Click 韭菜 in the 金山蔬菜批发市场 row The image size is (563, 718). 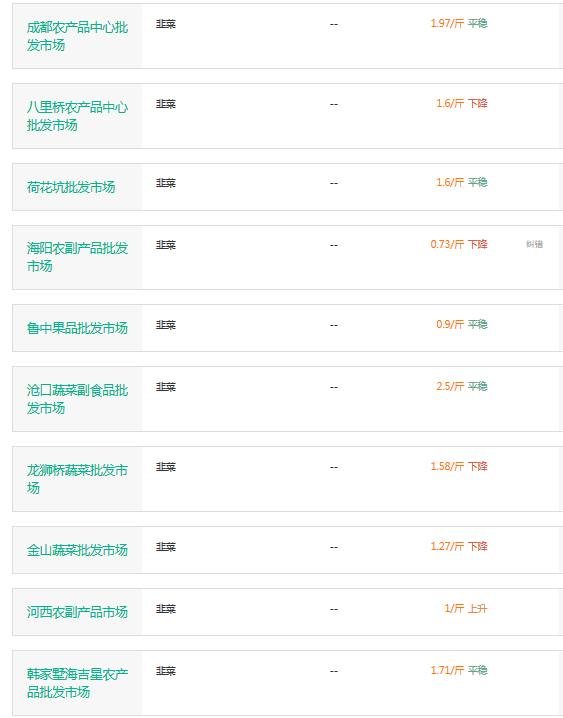click(166, 547)
